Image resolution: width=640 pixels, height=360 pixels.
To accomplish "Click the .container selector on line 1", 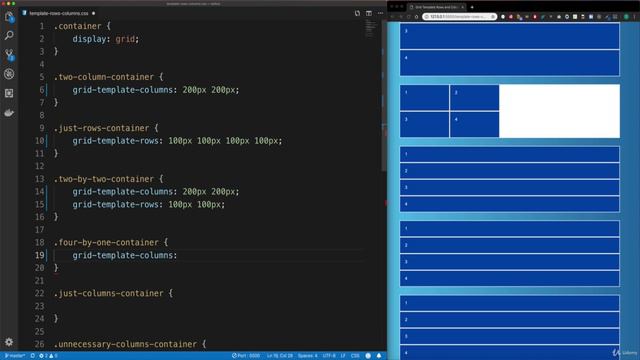I will point(78,26).
